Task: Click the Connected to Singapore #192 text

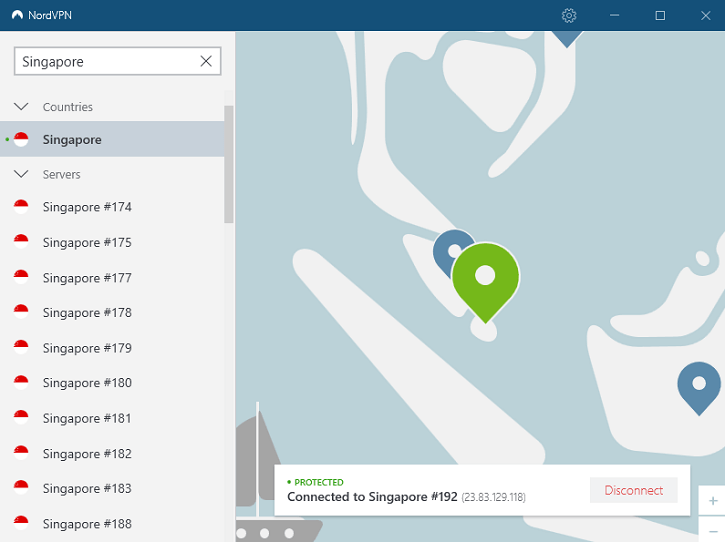Action: 372,497
